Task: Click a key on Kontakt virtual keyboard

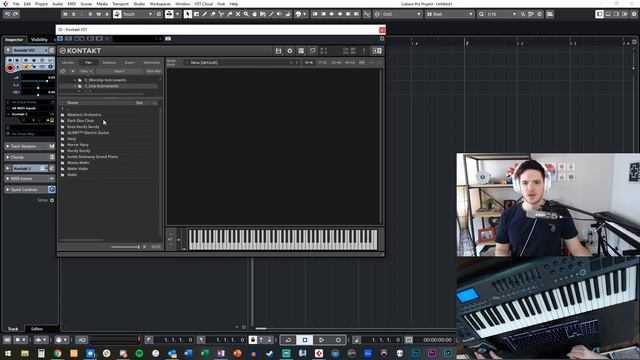Action: click(282, 240)
